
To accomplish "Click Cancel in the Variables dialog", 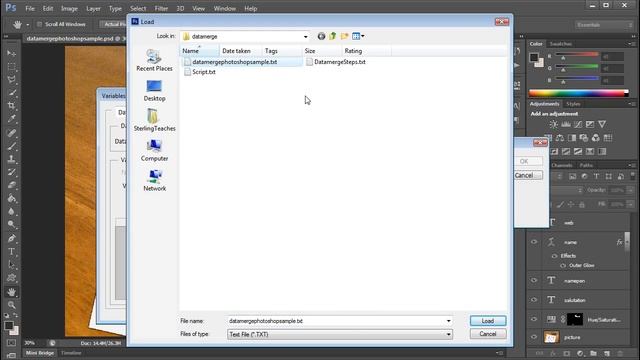I will click(527, 176).
